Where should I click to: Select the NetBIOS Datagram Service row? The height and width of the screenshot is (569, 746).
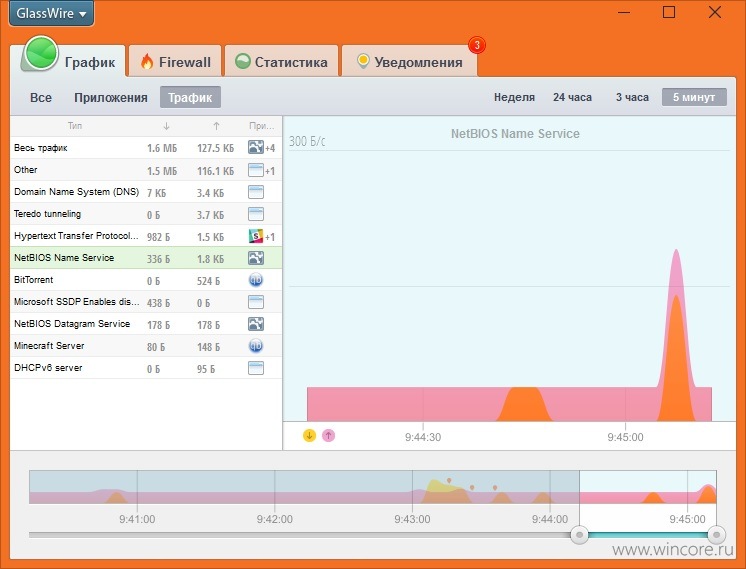[x=146, y=324]
